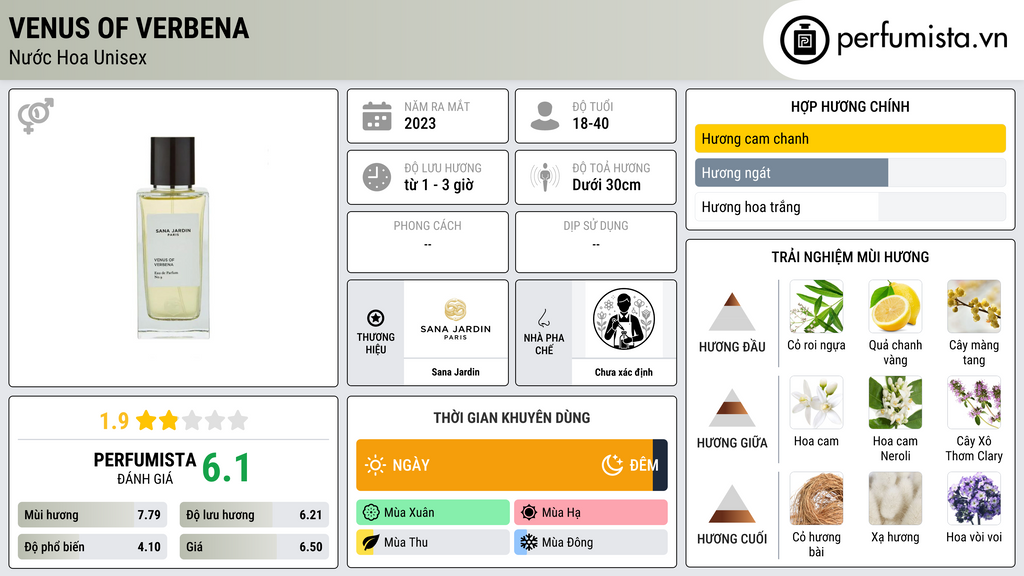Screen dimensions: 1024x576
Task: Click the Dịp sử dụng occasion box
Action: coord(596,242)
